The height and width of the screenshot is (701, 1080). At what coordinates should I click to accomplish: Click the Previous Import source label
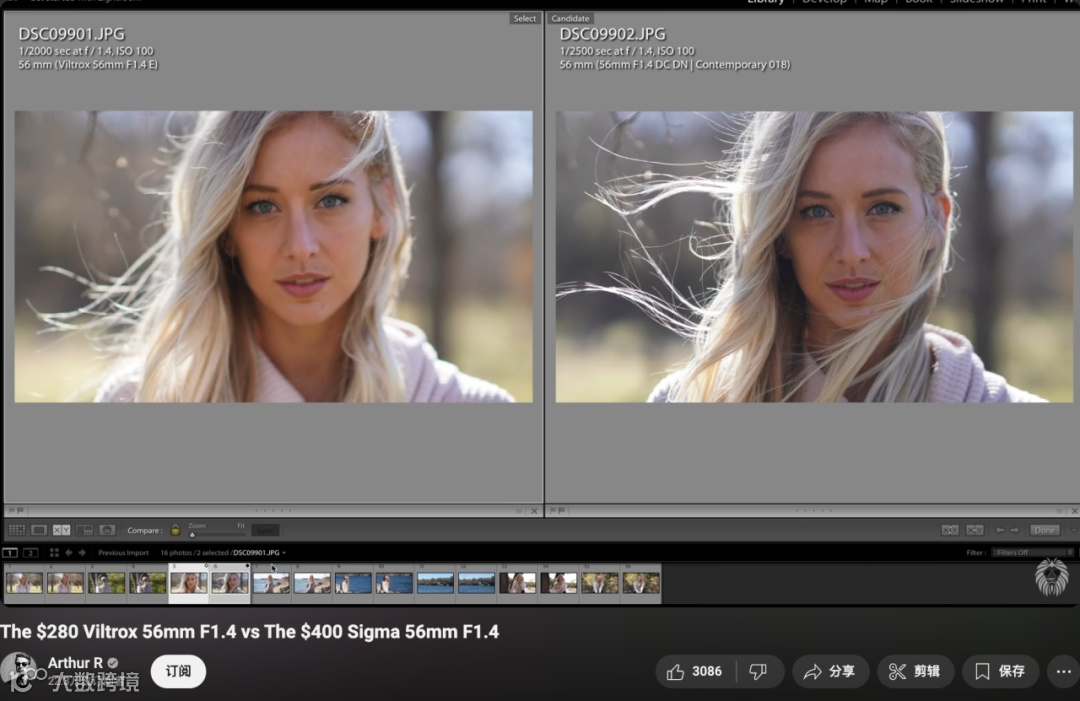tap(123, 552)
